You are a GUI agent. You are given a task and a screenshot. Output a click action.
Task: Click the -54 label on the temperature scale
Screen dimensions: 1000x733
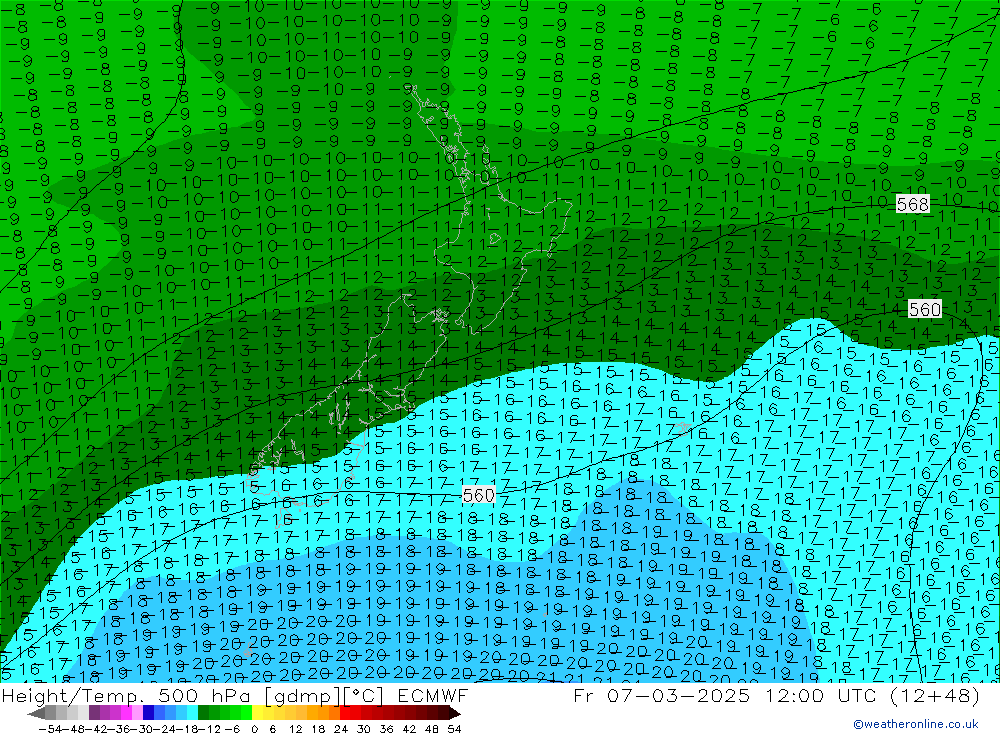50,729
